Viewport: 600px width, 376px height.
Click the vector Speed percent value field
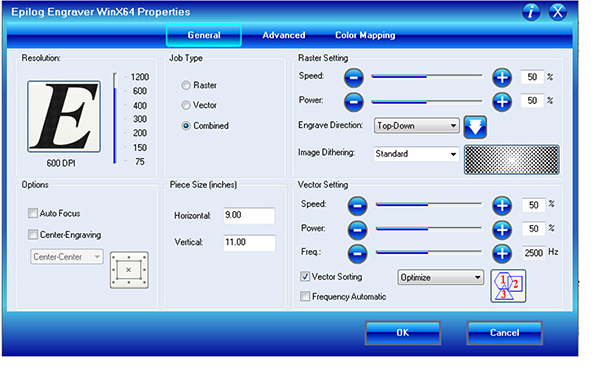(533, 205)
